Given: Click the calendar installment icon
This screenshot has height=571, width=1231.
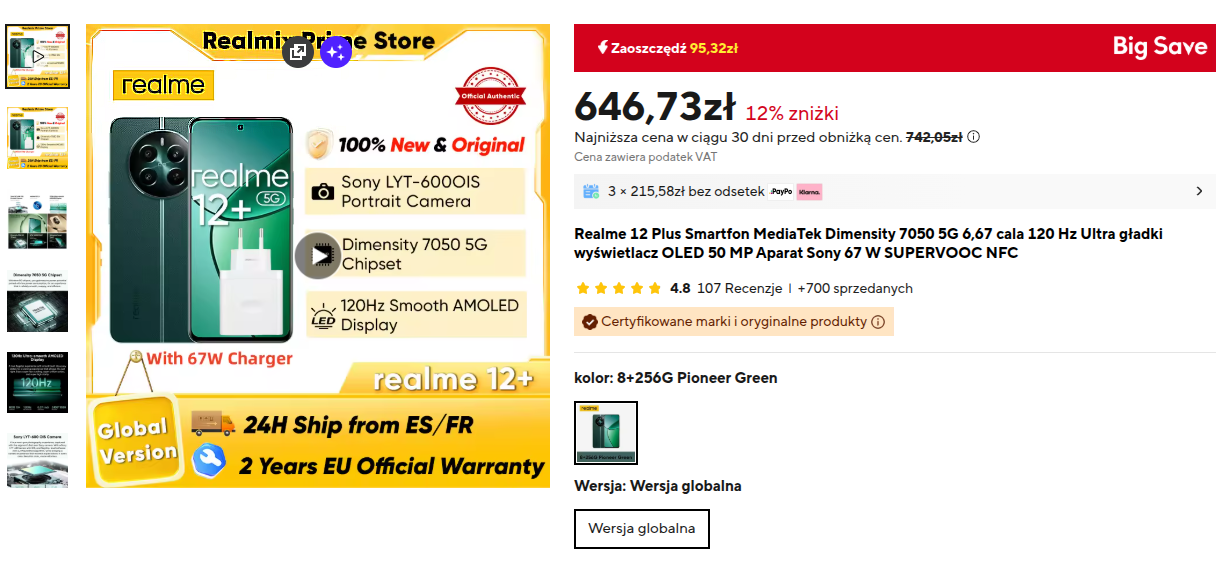Looking at the screenshot, I should coord(591,191).
